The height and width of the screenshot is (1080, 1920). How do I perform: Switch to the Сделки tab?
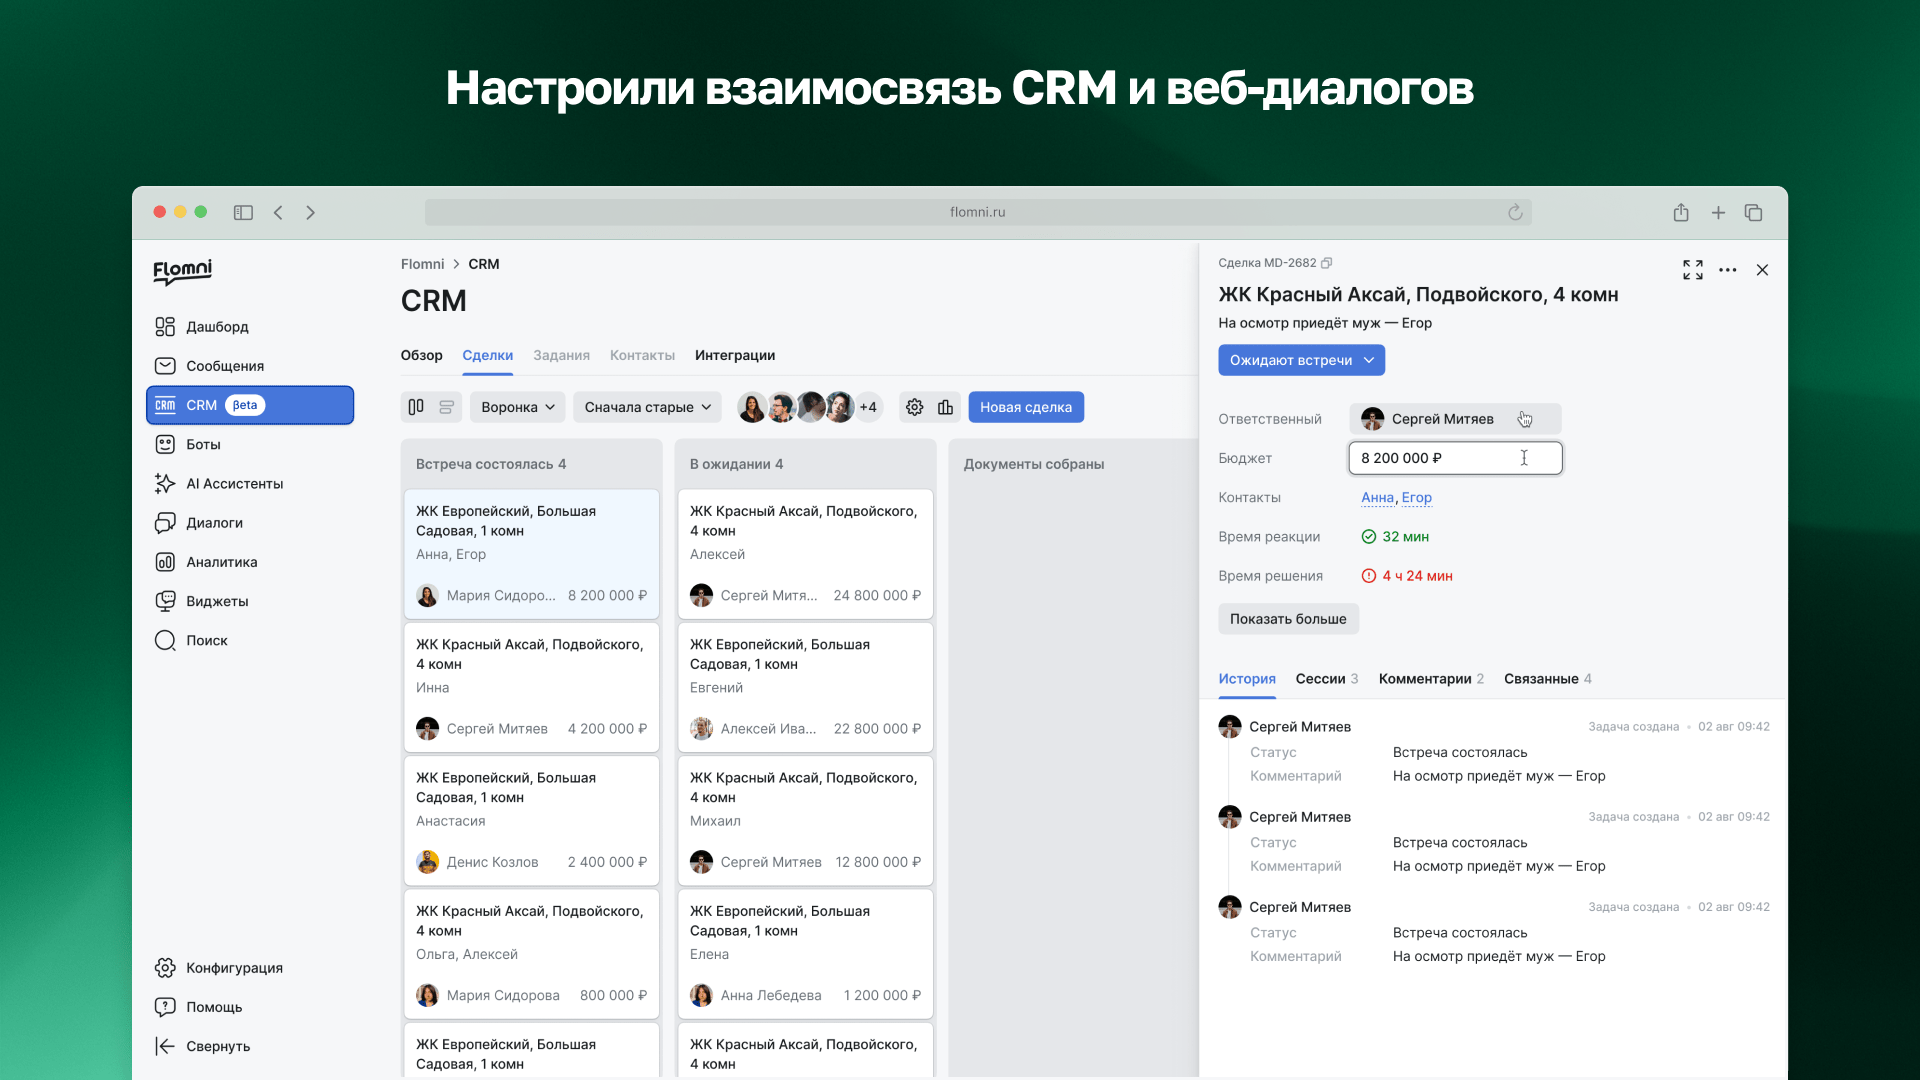pos(488,355)
